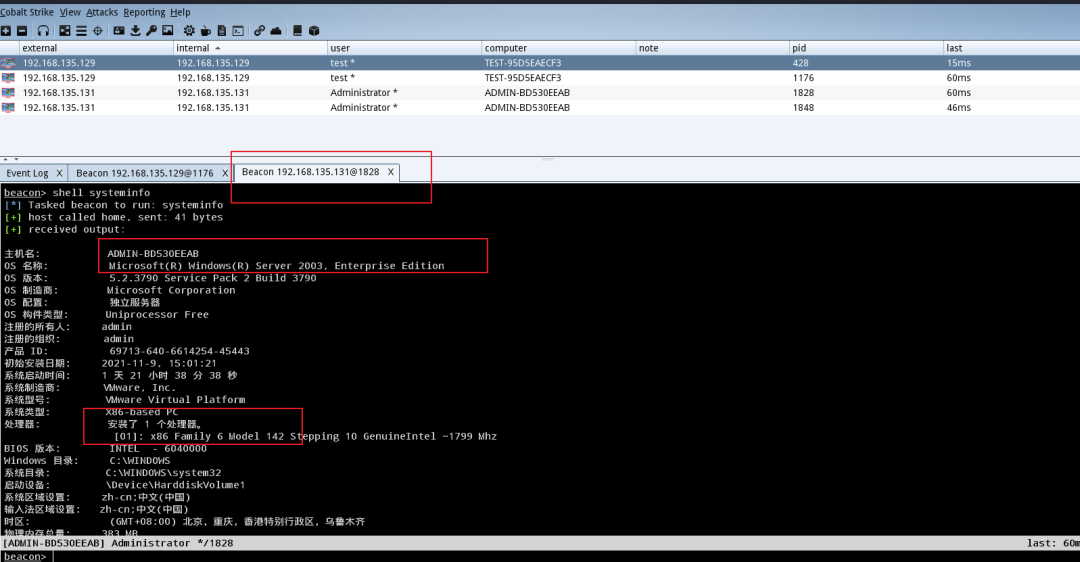Close Beacon 192.168.135.131@1828 tab
This screenshot has height=562, width=1080.
pyautogui.click(x=391, y=171)
